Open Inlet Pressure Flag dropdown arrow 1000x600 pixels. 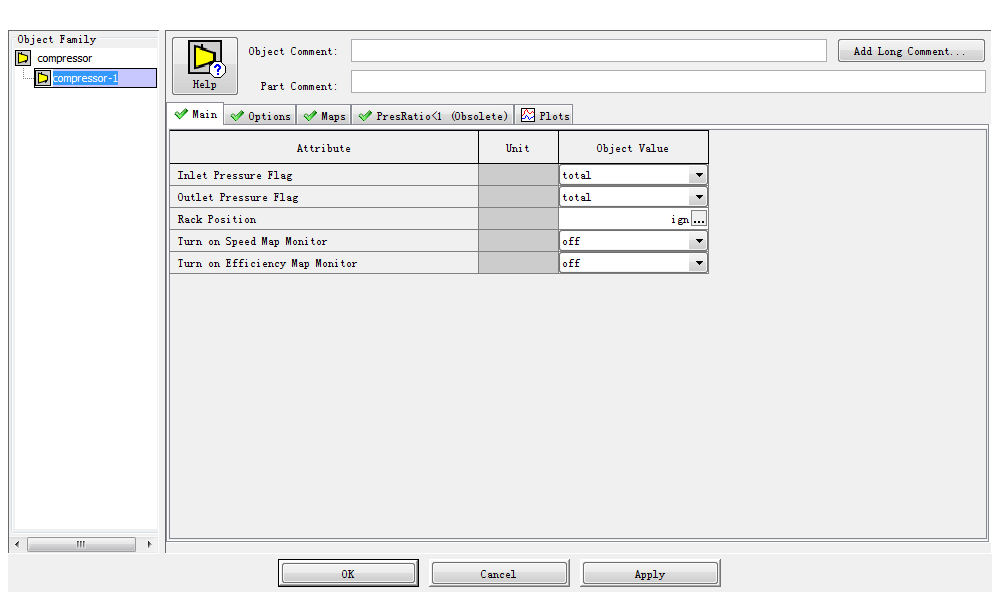tap(699, 175)
